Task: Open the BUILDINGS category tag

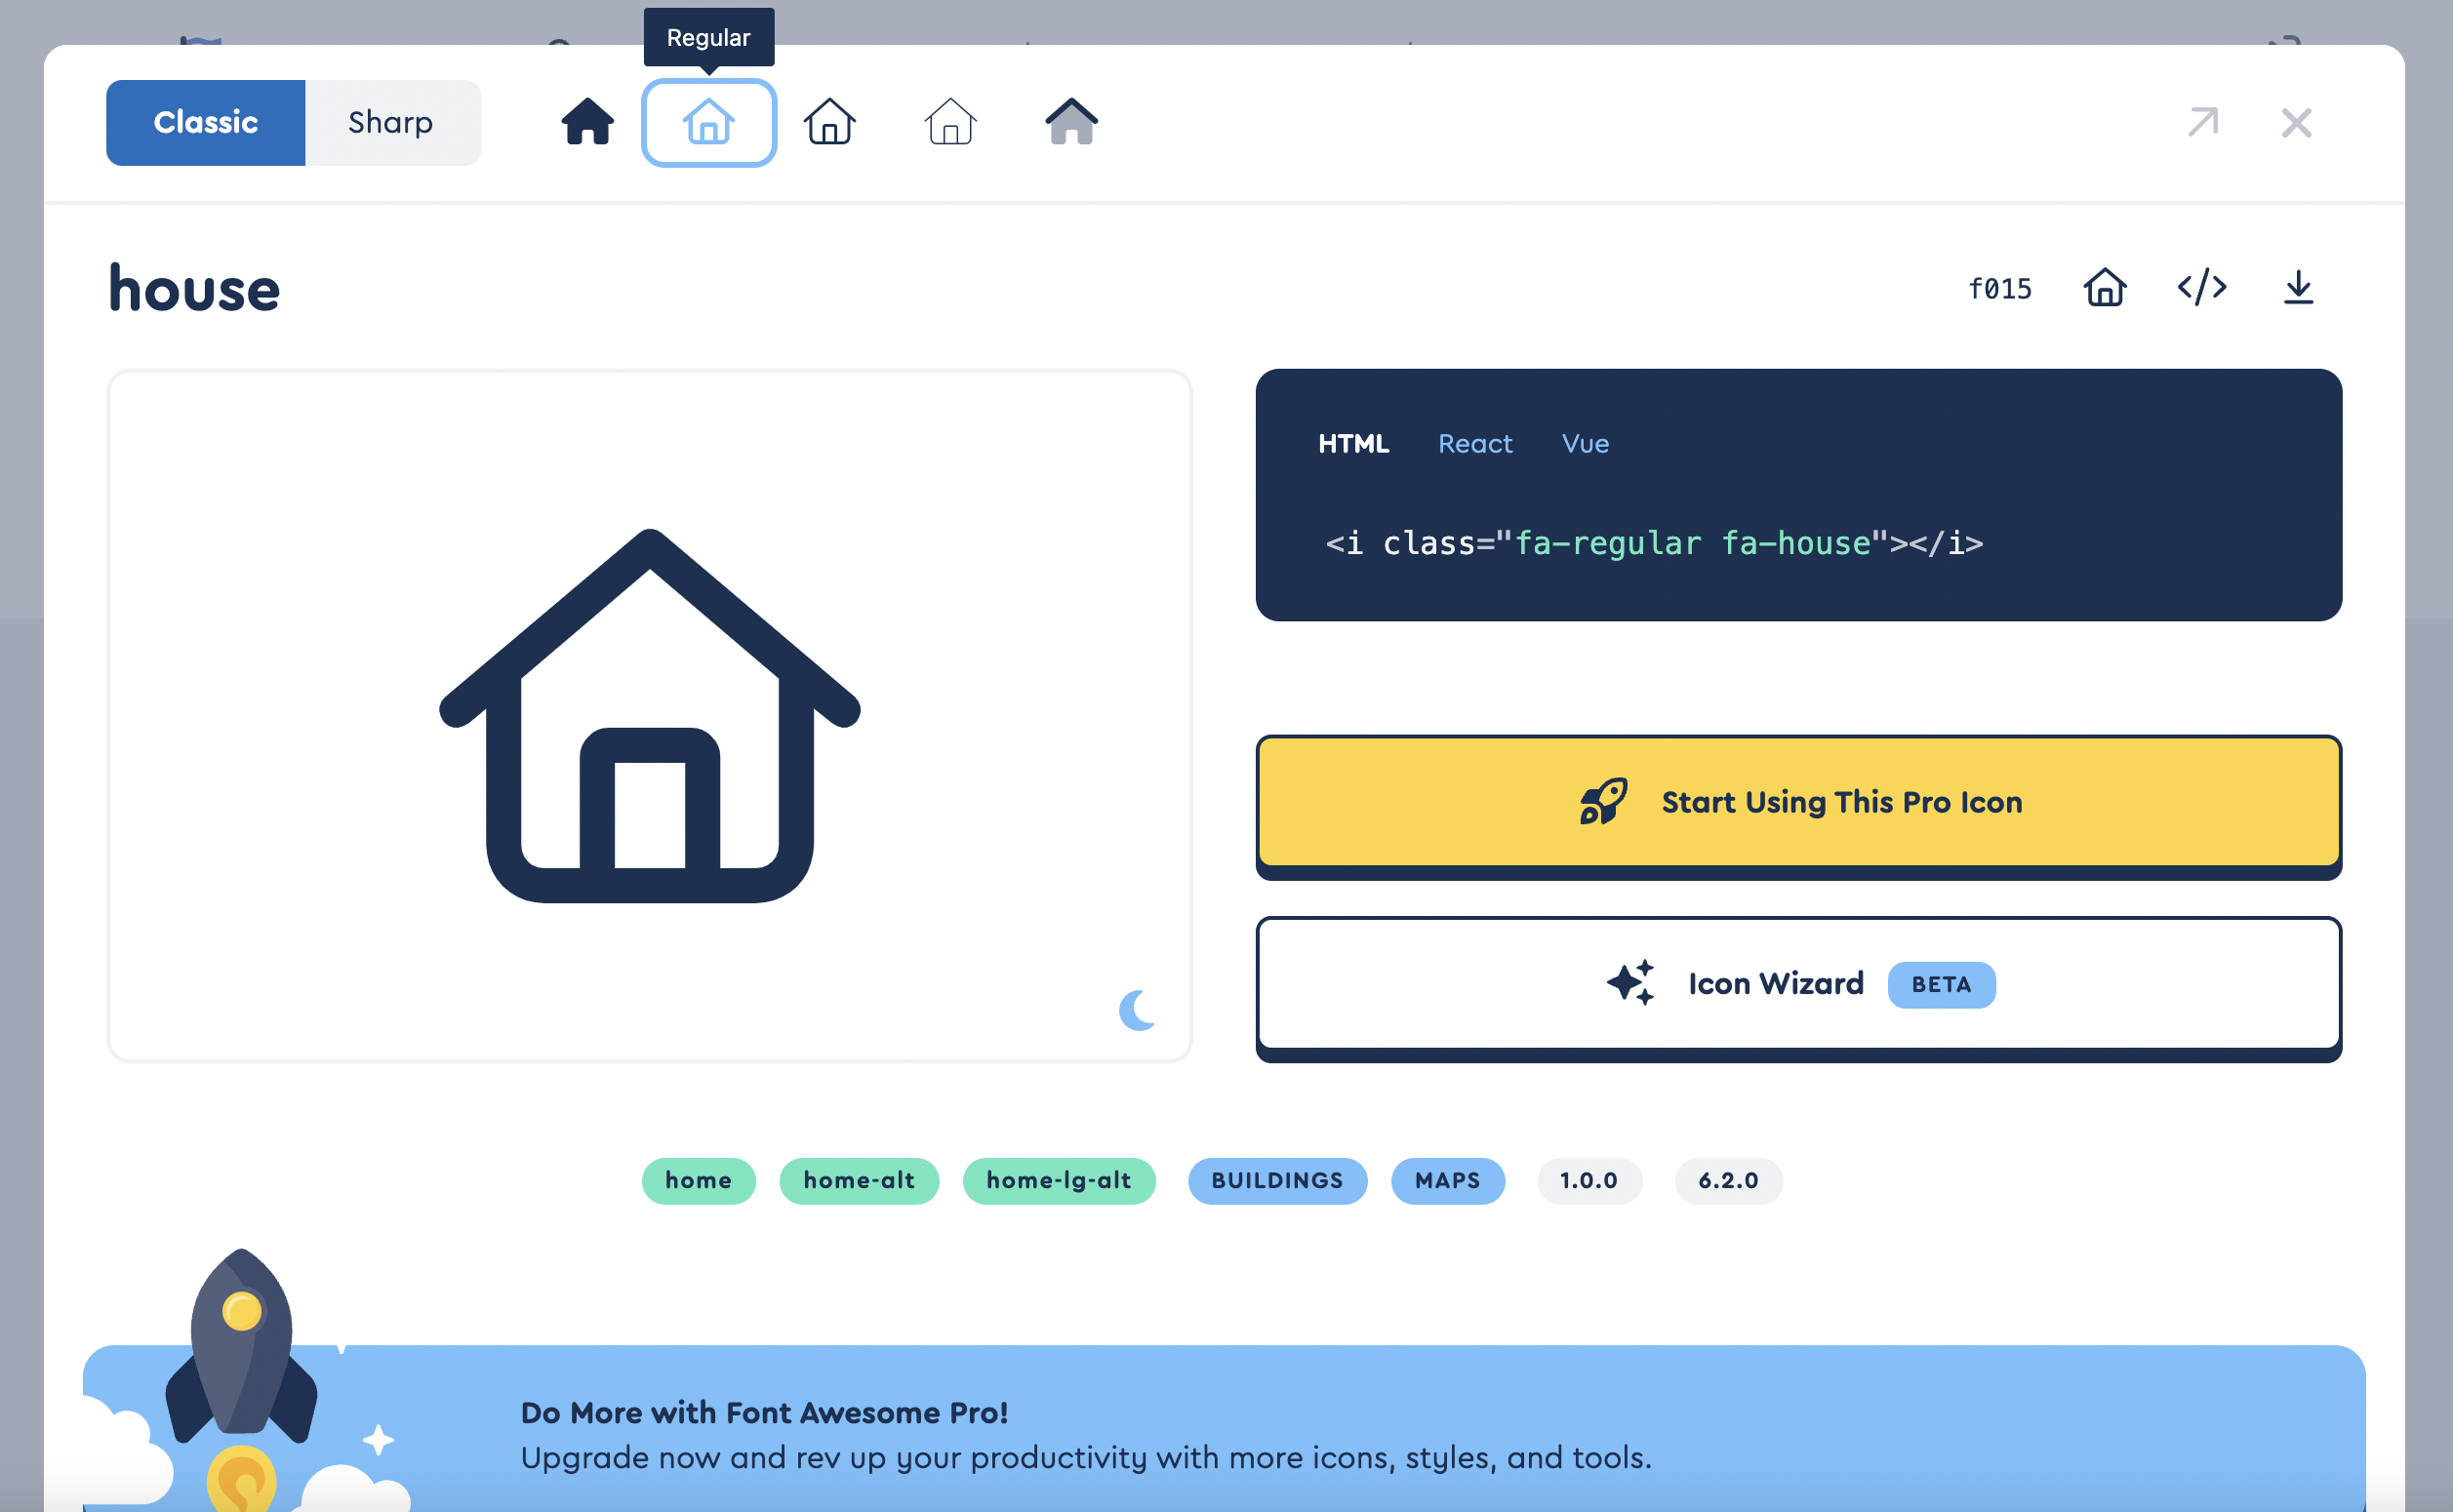Action: pos(1277,1180)
